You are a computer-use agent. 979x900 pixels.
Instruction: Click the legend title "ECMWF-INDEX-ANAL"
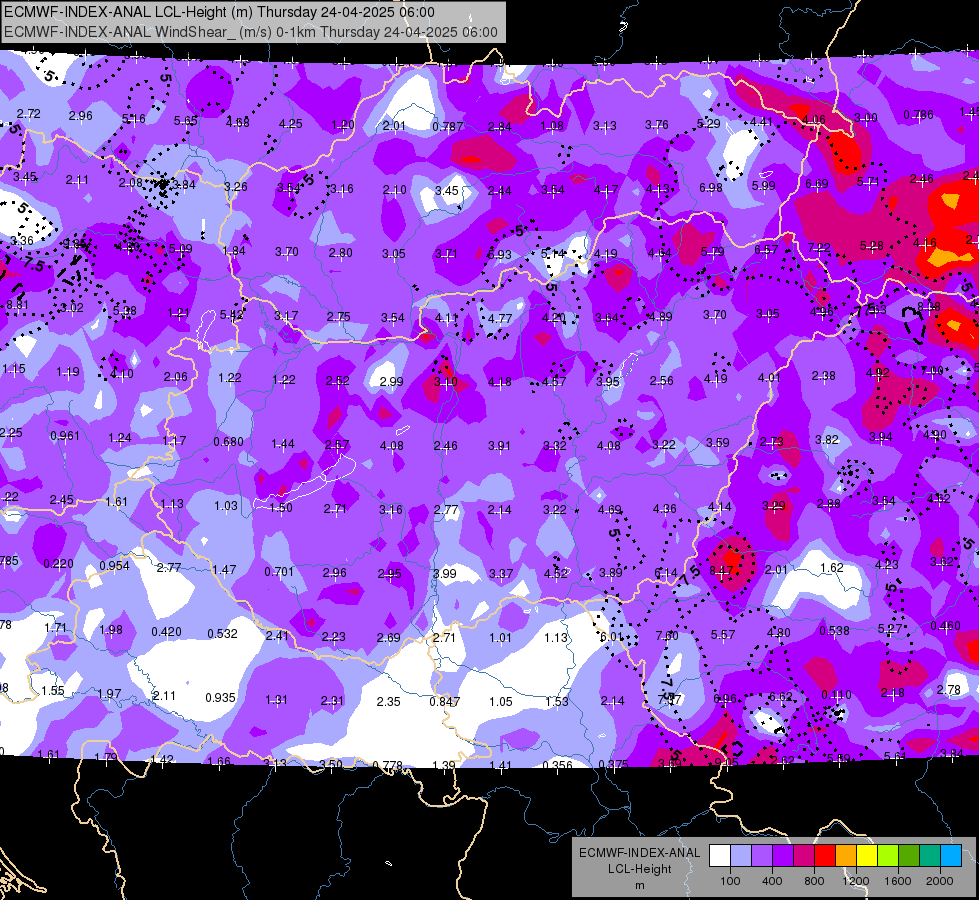(639, 853)
